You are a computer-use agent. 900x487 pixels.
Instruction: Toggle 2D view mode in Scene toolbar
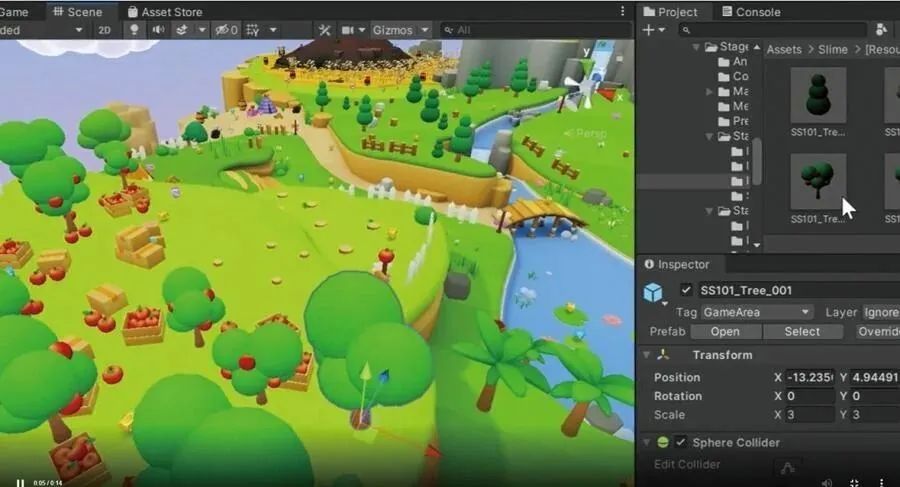tap(104, 30)
